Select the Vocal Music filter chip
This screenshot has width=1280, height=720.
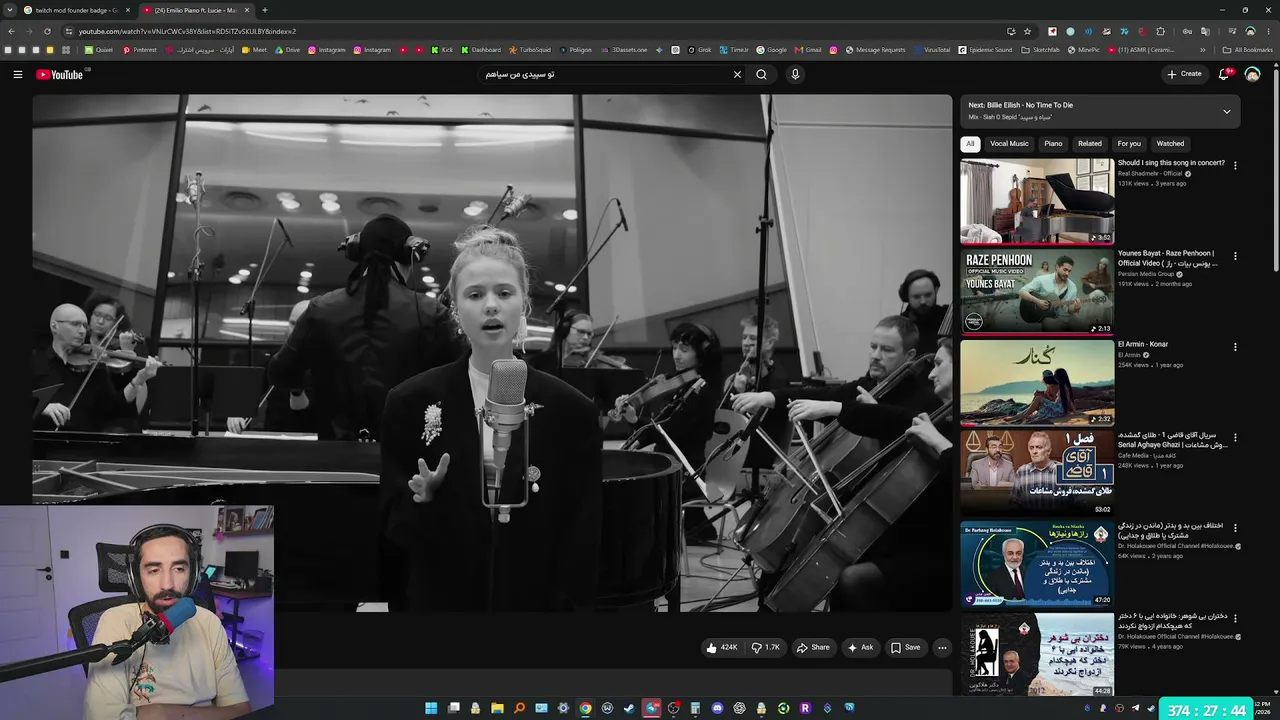[x=1009, y=144]
